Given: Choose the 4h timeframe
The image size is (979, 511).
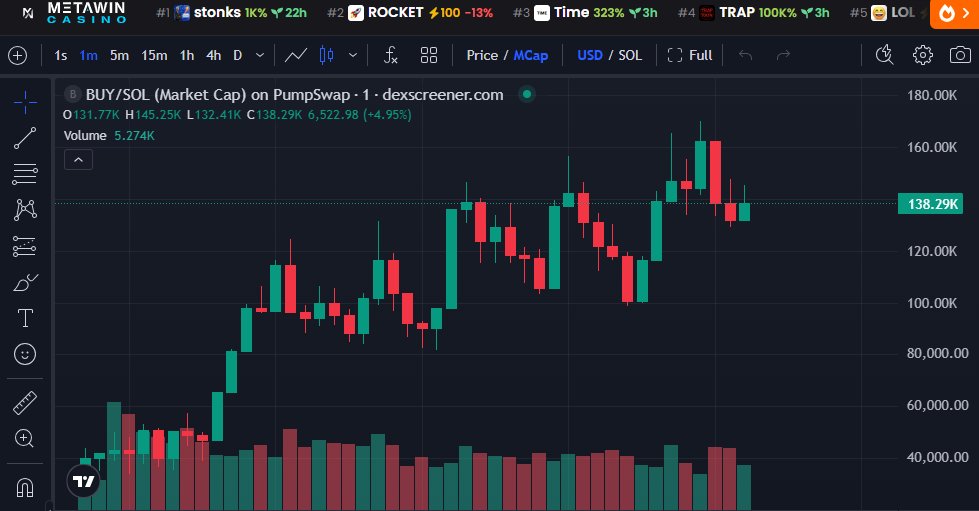Looking at the screenshot, I should (x=214, y=56).
